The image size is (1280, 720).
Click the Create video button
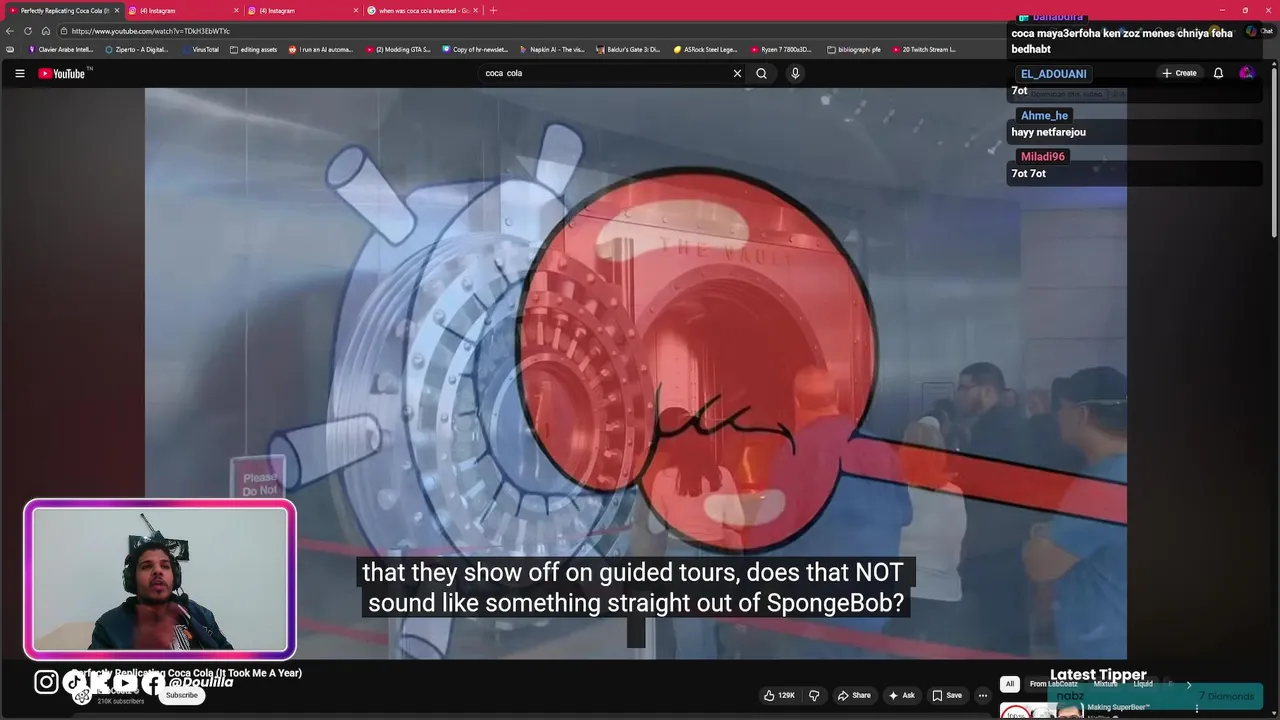[x=1179, y=73]
